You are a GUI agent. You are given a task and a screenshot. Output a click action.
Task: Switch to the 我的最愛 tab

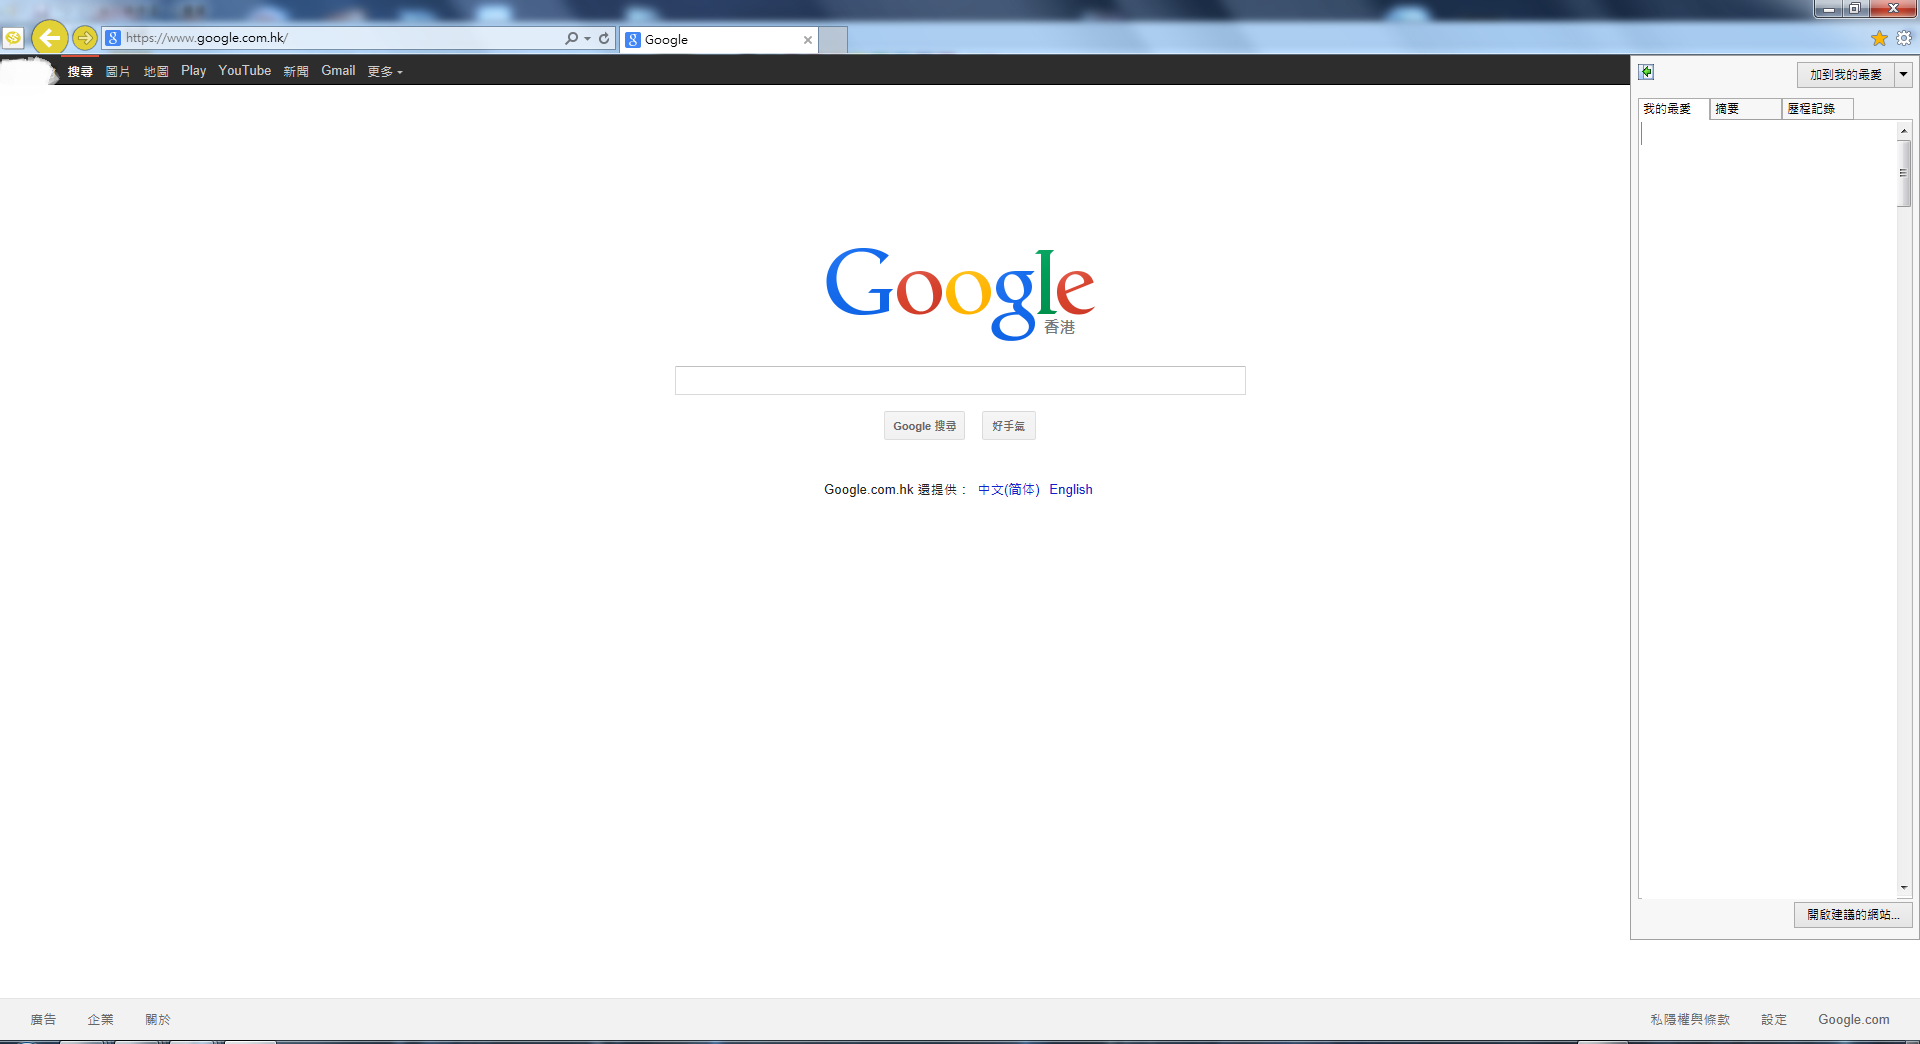[x=1673, y=109]
